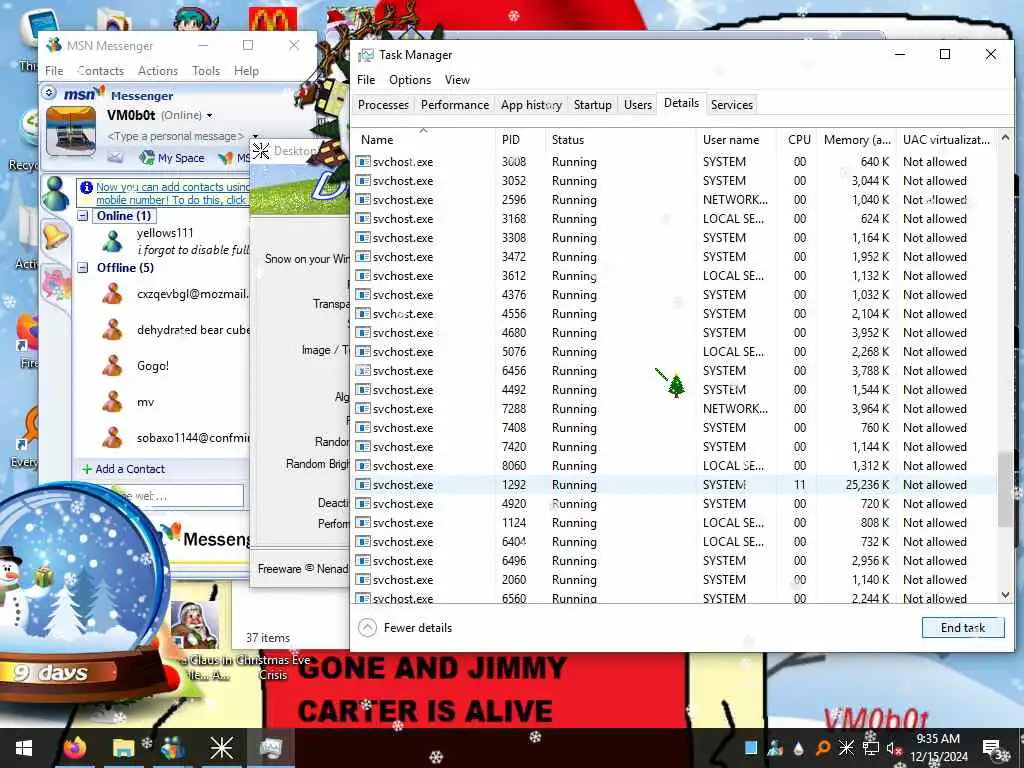This screenshot has width=1024, height=768.
Task: Open Contacts menu in MSN Messenger
Action: 101,71
